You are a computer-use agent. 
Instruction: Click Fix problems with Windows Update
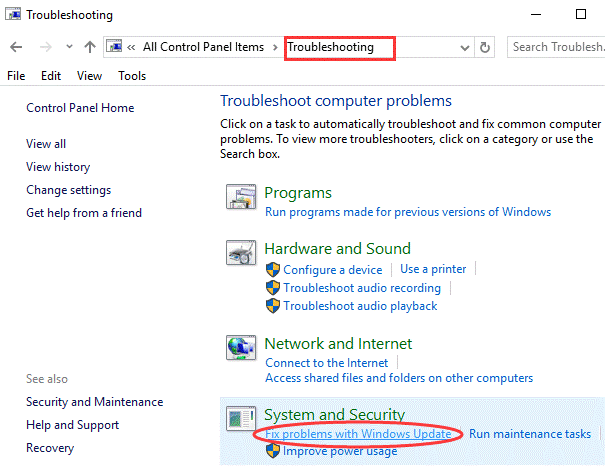(x=358, y=434)
